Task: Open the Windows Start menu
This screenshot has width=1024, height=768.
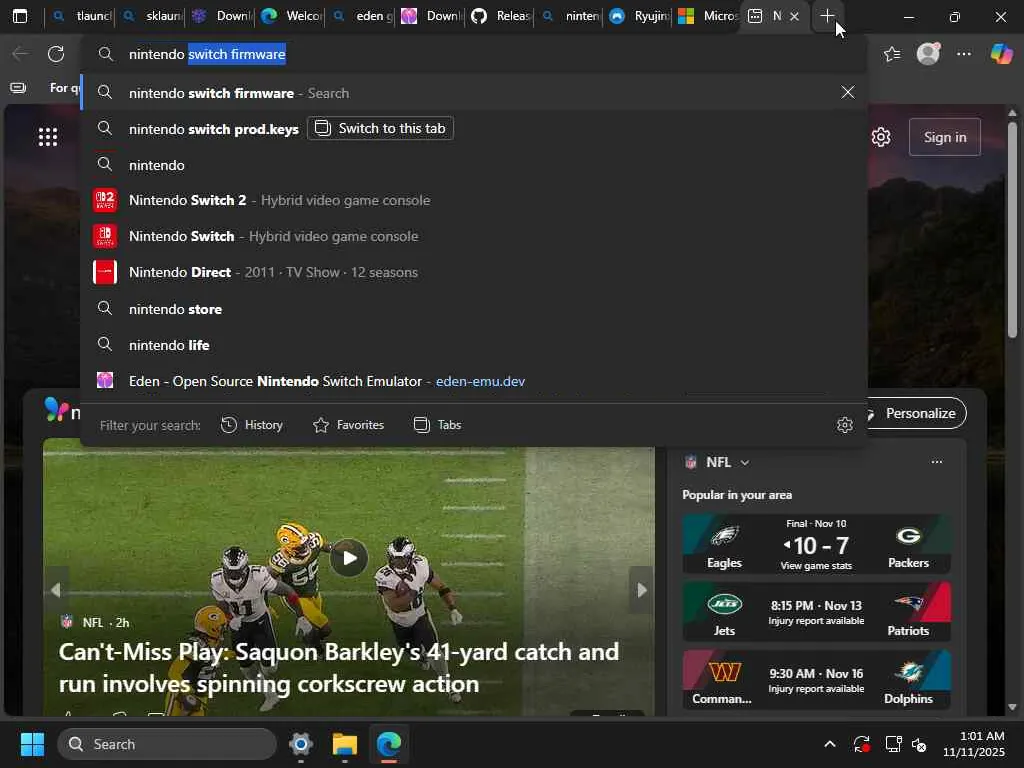Action: (32, 744)
